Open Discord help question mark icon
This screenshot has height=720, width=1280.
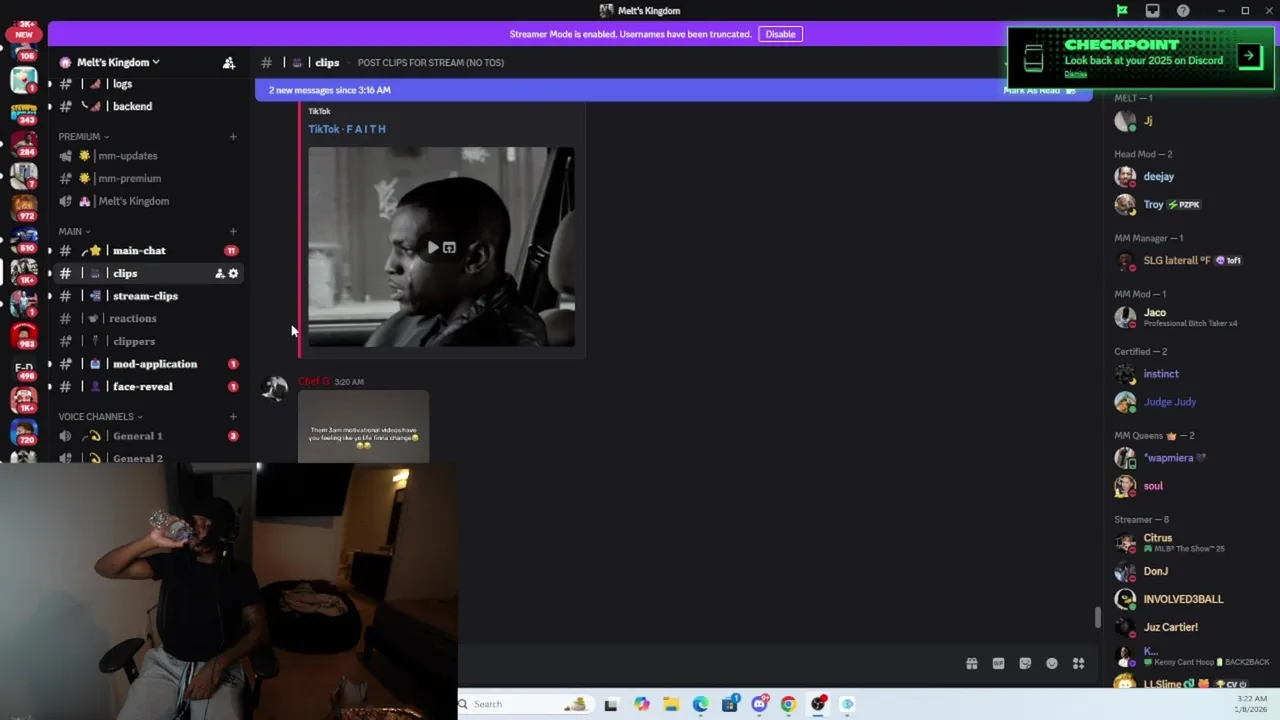(x=1184, y=11)
